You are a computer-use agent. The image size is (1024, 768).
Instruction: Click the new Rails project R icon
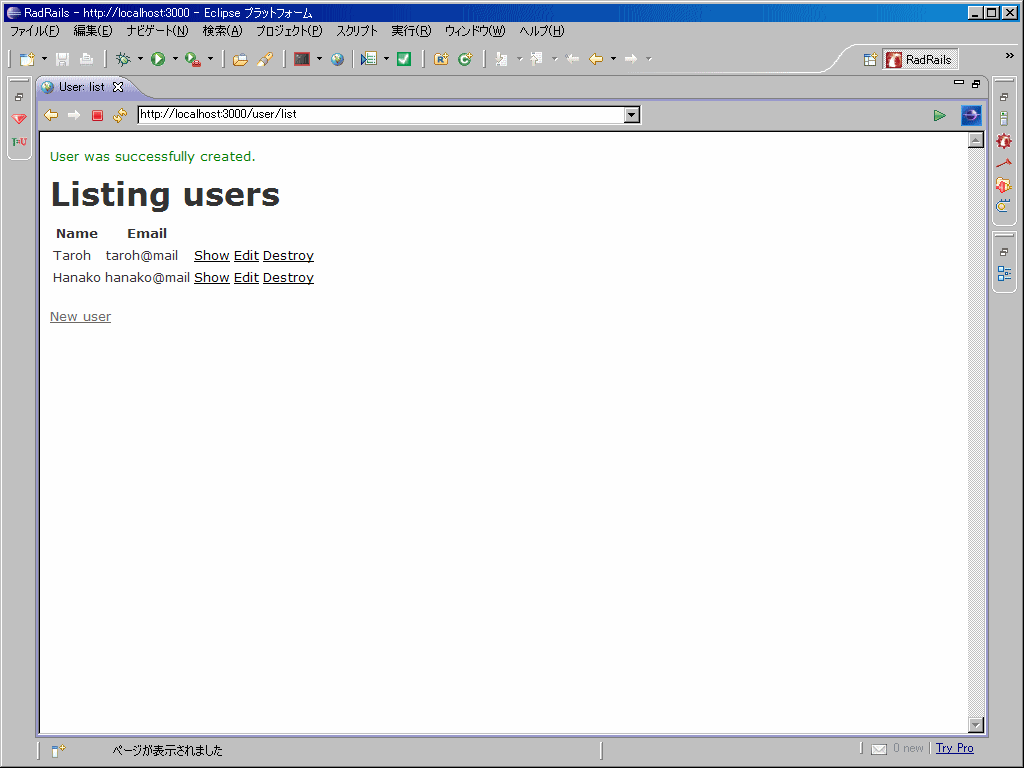441,59
